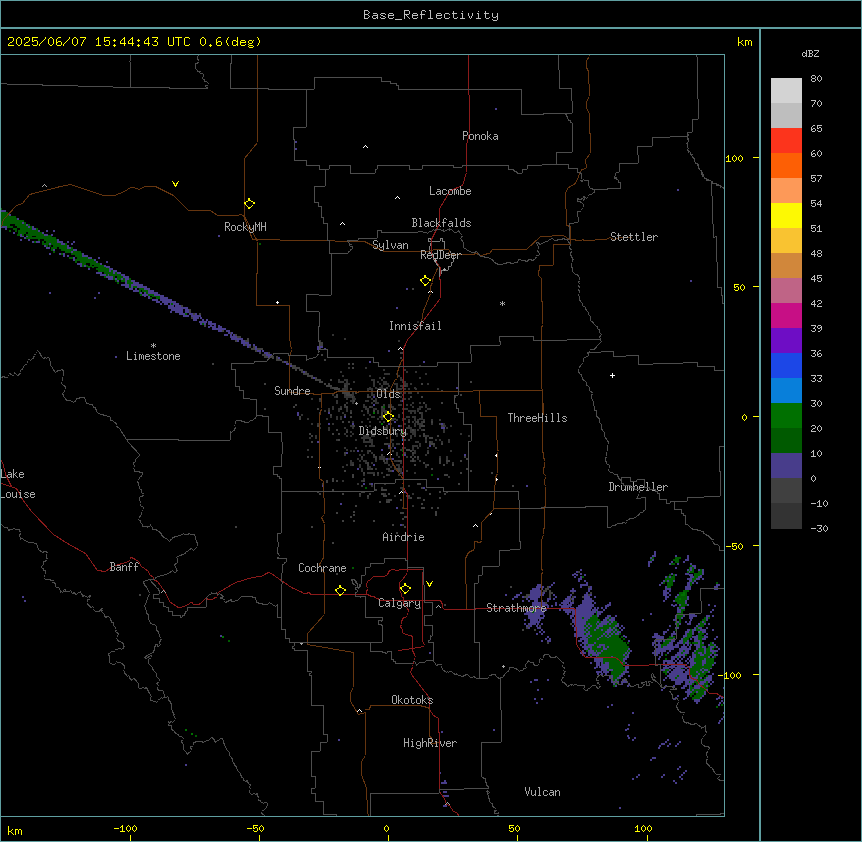
Task: Click the Base_Reflectivity title
Action: tap(431, 15)
